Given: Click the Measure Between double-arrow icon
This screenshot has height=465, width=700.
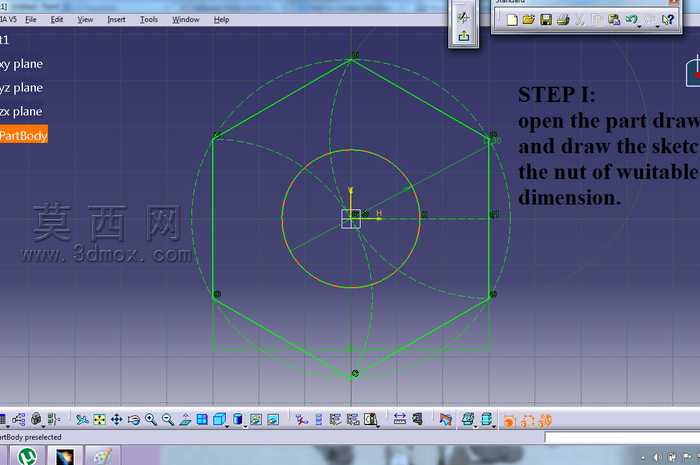Looking at the screenshot, I should tap(400, 419).
